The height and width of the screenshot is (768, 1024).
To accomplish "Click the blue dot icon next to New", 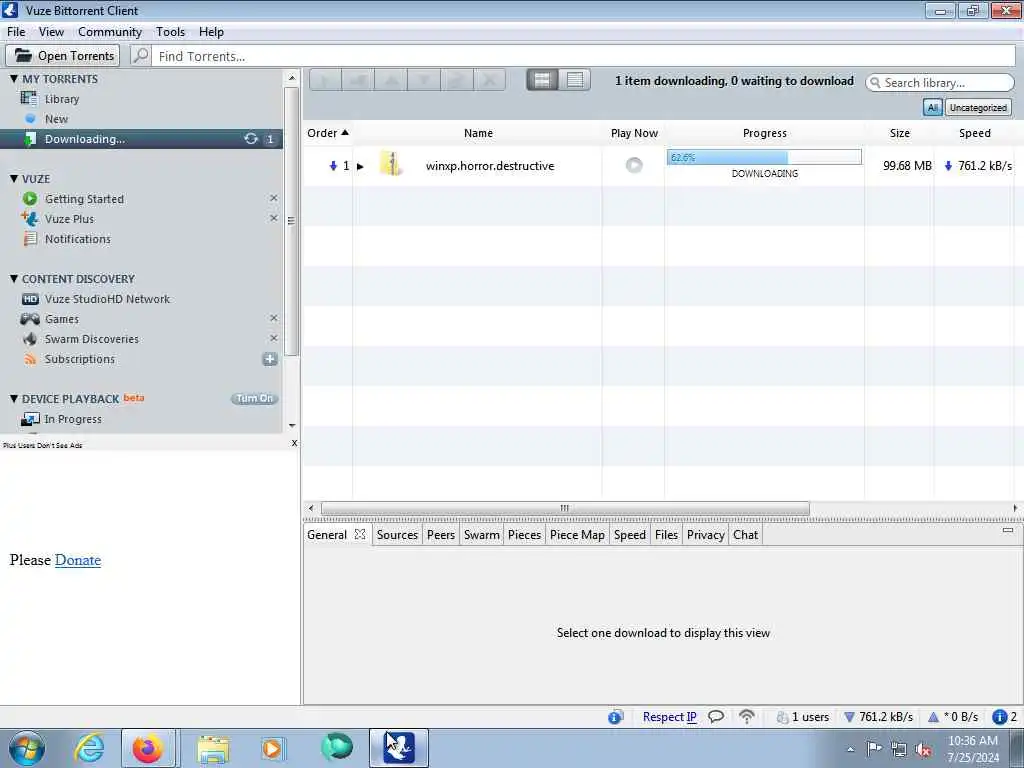I will pos(30,118).
